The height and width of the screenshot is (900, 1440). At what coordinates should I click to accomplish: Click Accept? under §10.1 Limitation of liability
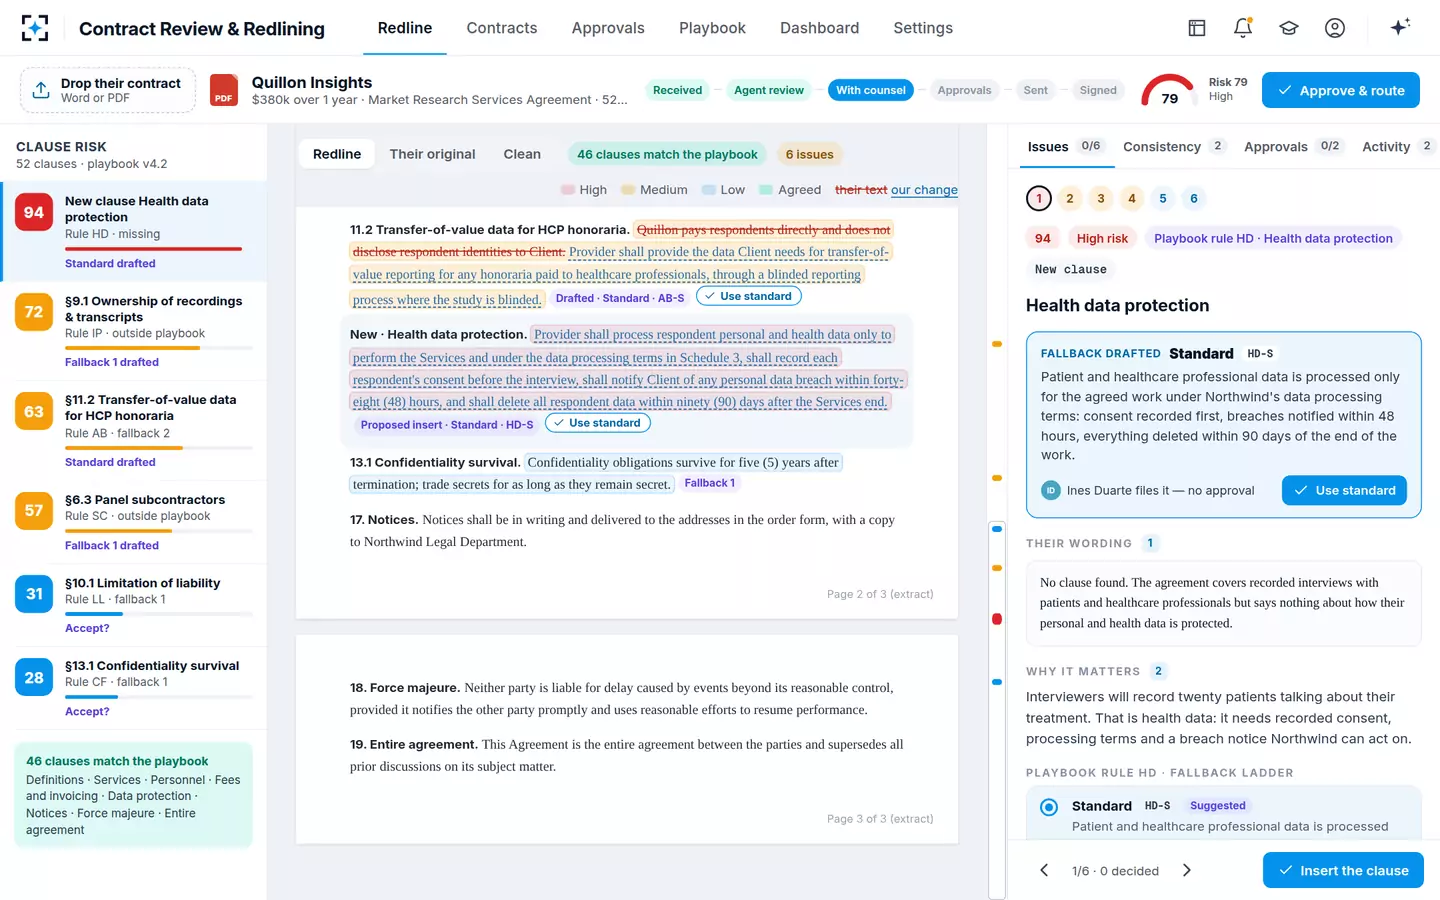click(87, 628)
